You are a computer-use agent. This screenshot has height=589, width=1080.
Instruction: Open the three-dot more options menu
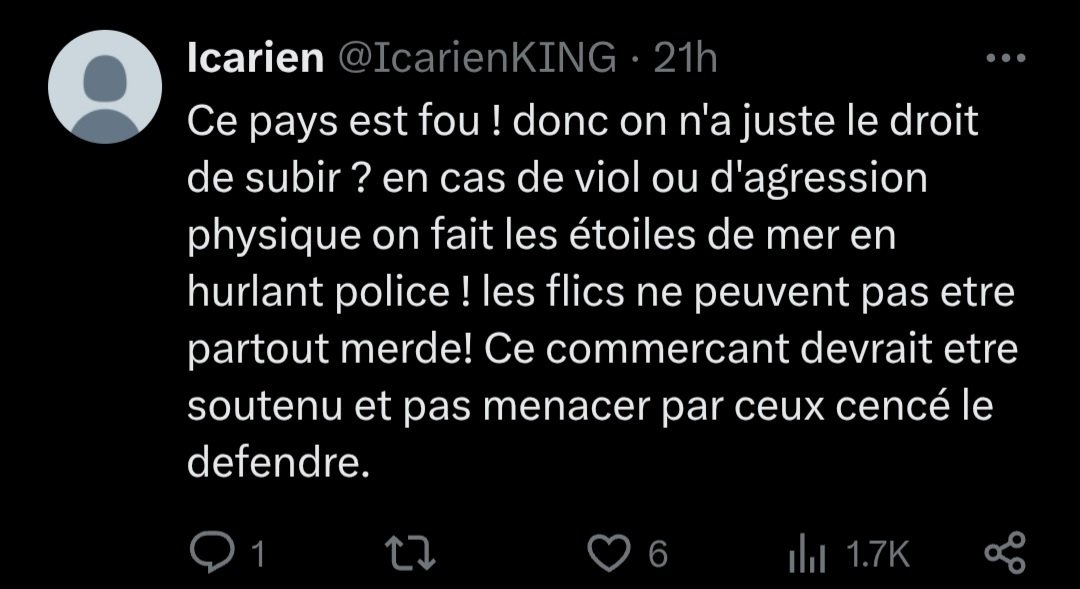1006,59
